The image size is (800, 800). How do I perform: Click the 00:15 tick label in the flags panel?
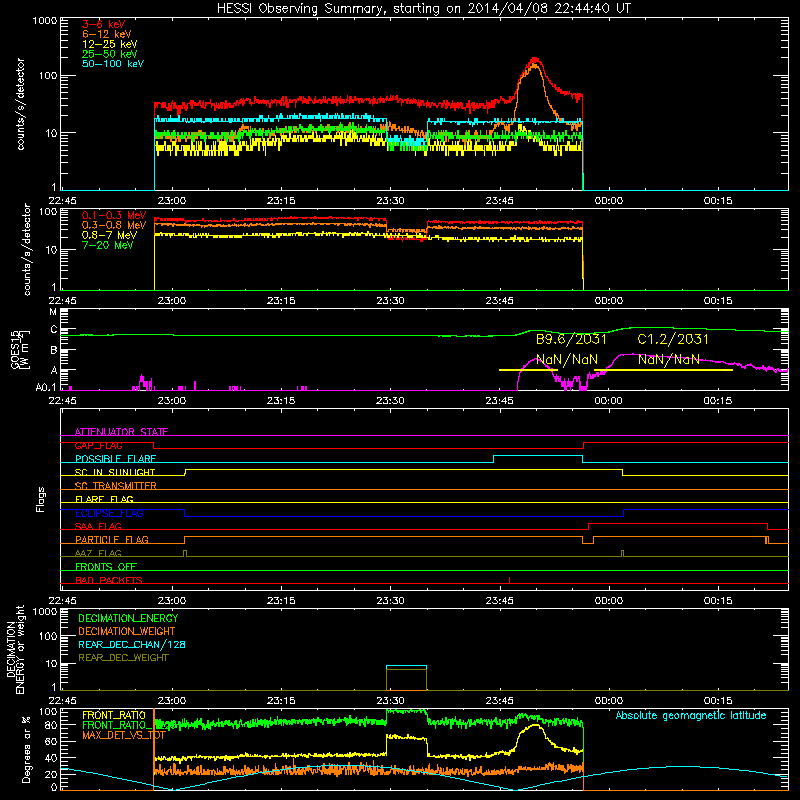(x=718, y=601)
